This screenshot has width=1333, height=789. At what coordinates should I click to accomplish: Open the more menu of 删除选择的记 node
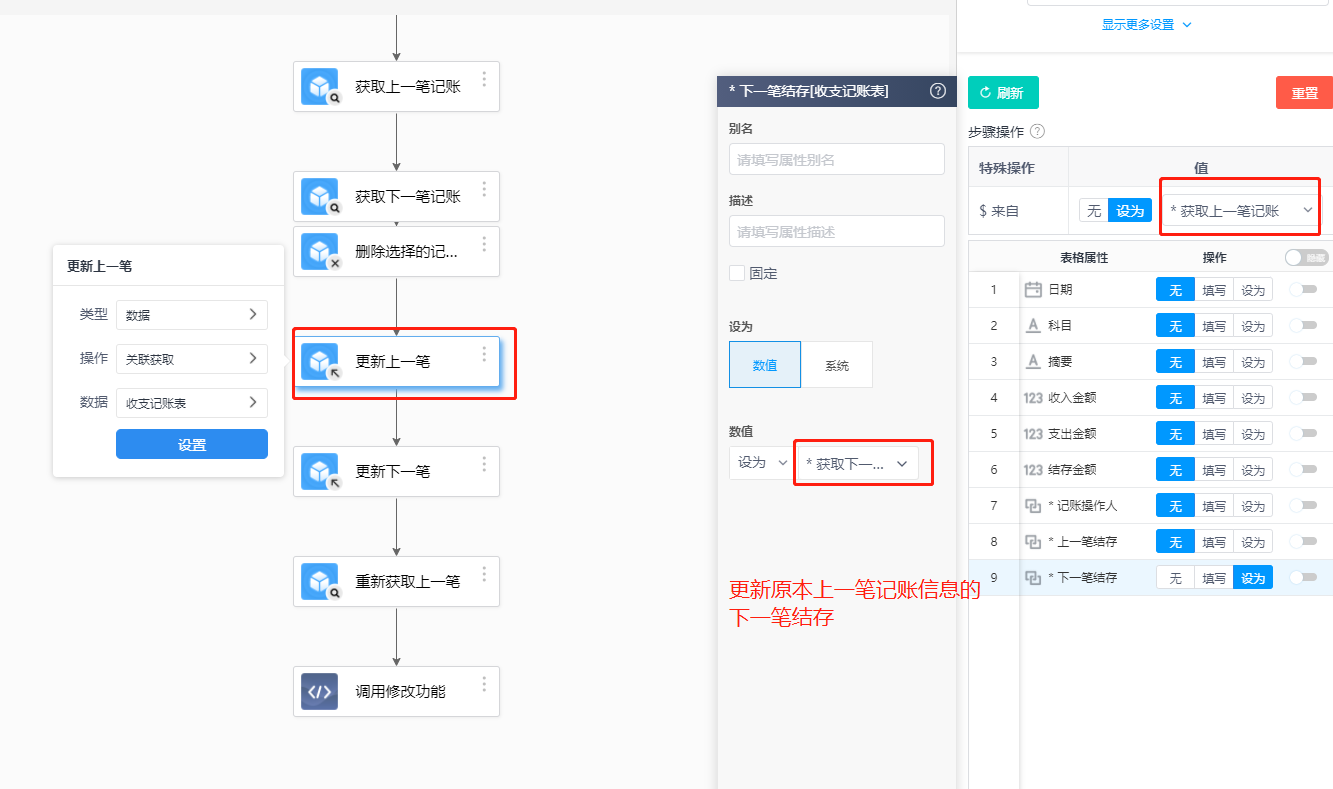tap(484, 244)
